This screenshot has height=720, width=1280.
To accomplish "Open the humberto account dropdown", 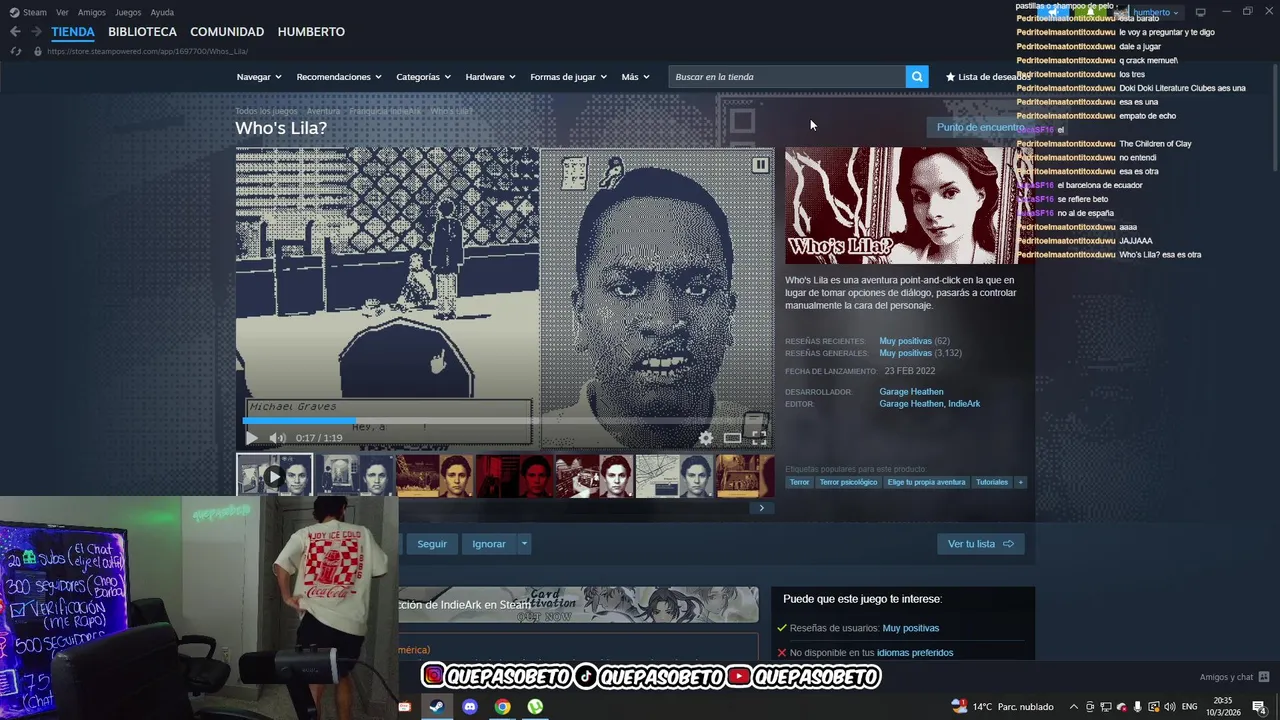I will click(1156, 12).
